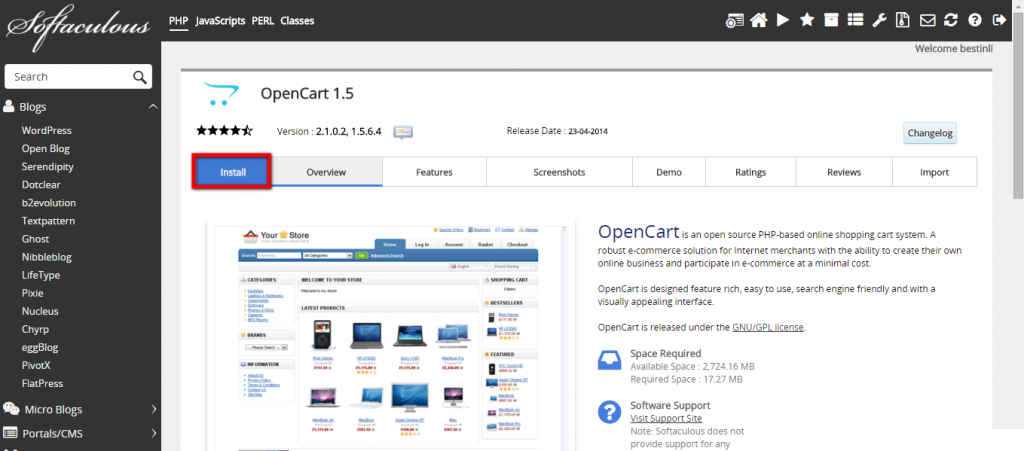This screenshot has height=451, width=1024.
Task: Switch to the PHP scripts menu
Action: click(x=178, y=20)
